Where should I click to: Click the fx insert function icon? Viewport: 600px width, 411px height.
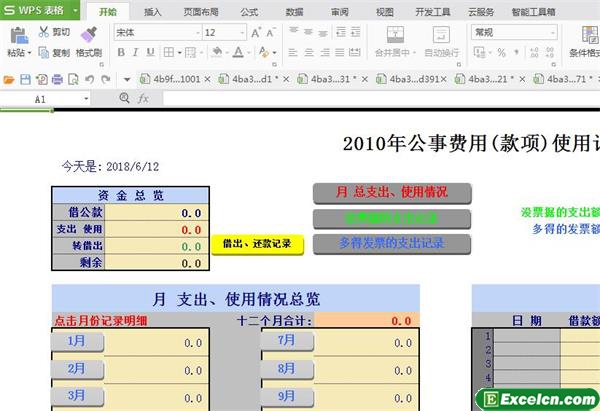point(143,99)
